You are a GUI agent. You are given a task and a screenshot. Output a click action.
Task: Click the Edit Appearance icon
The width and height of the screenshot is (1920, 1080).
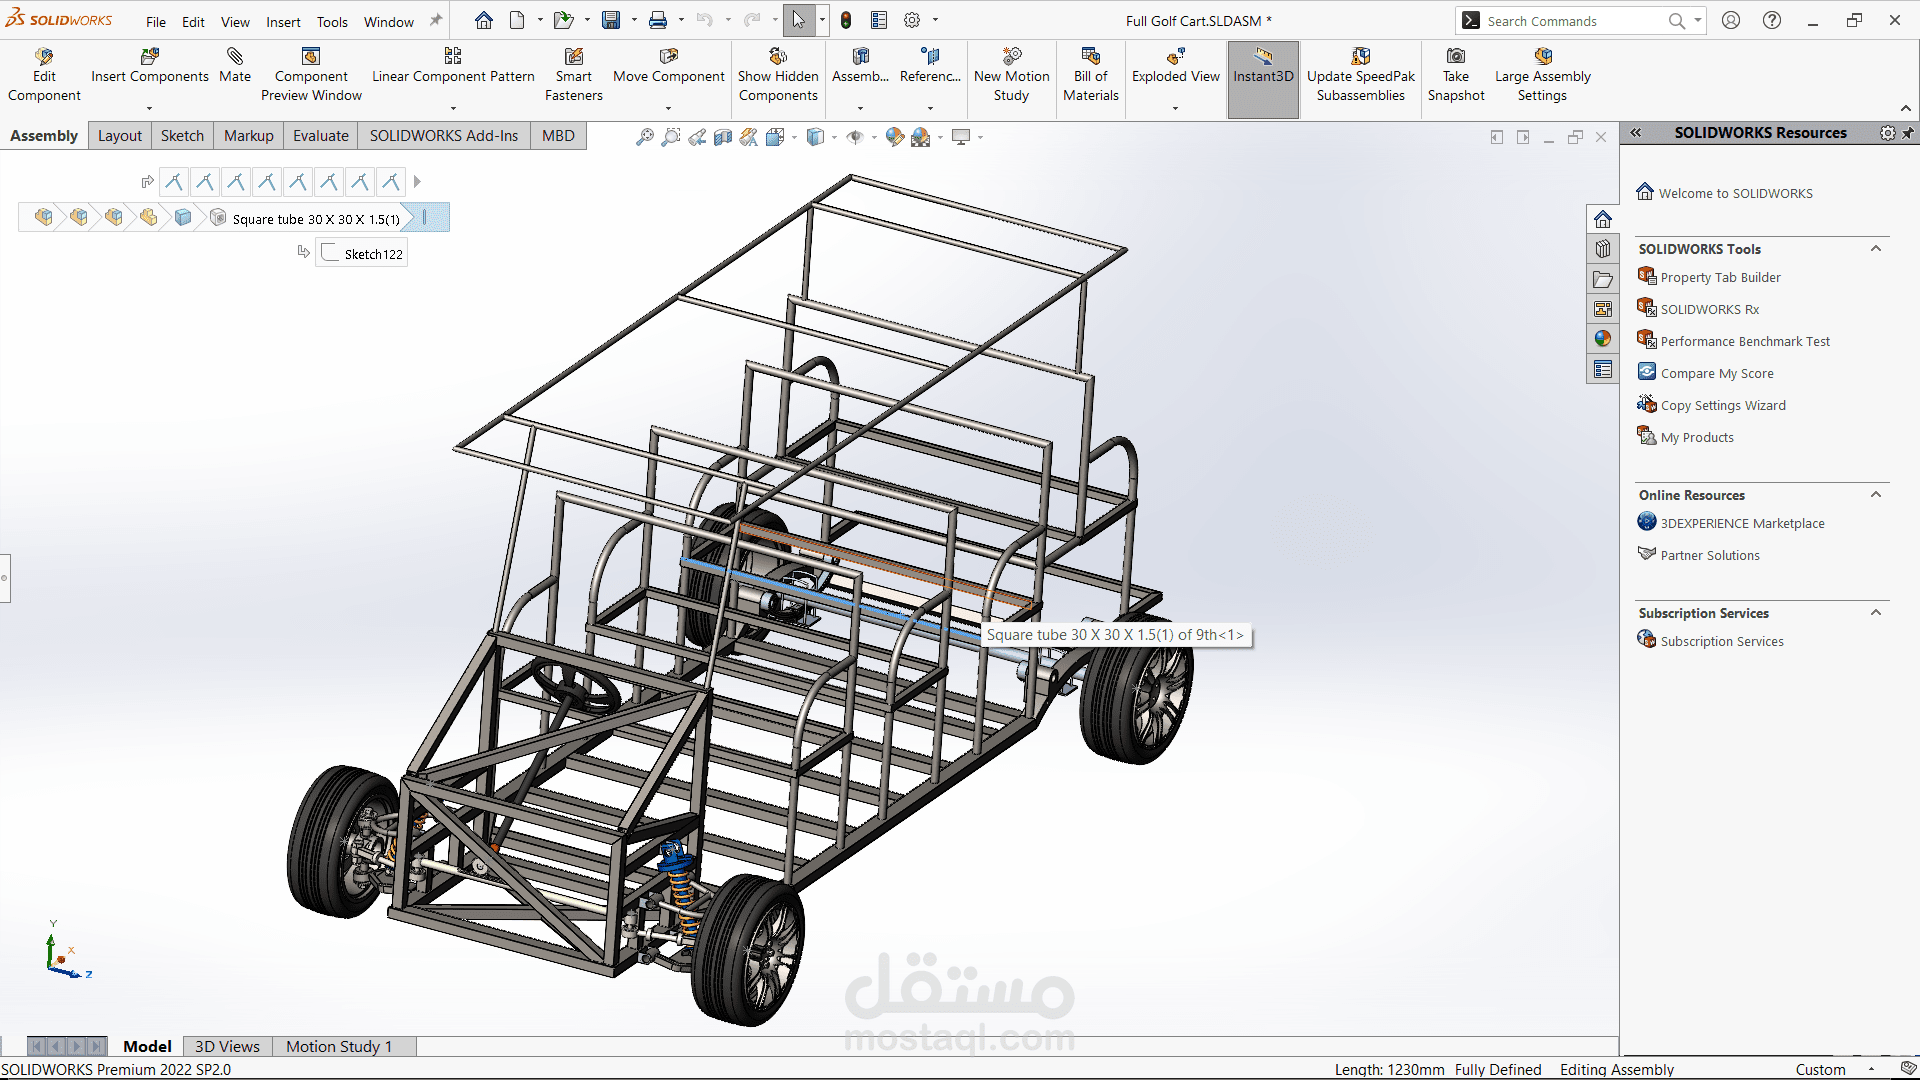(x=895, y=137)
